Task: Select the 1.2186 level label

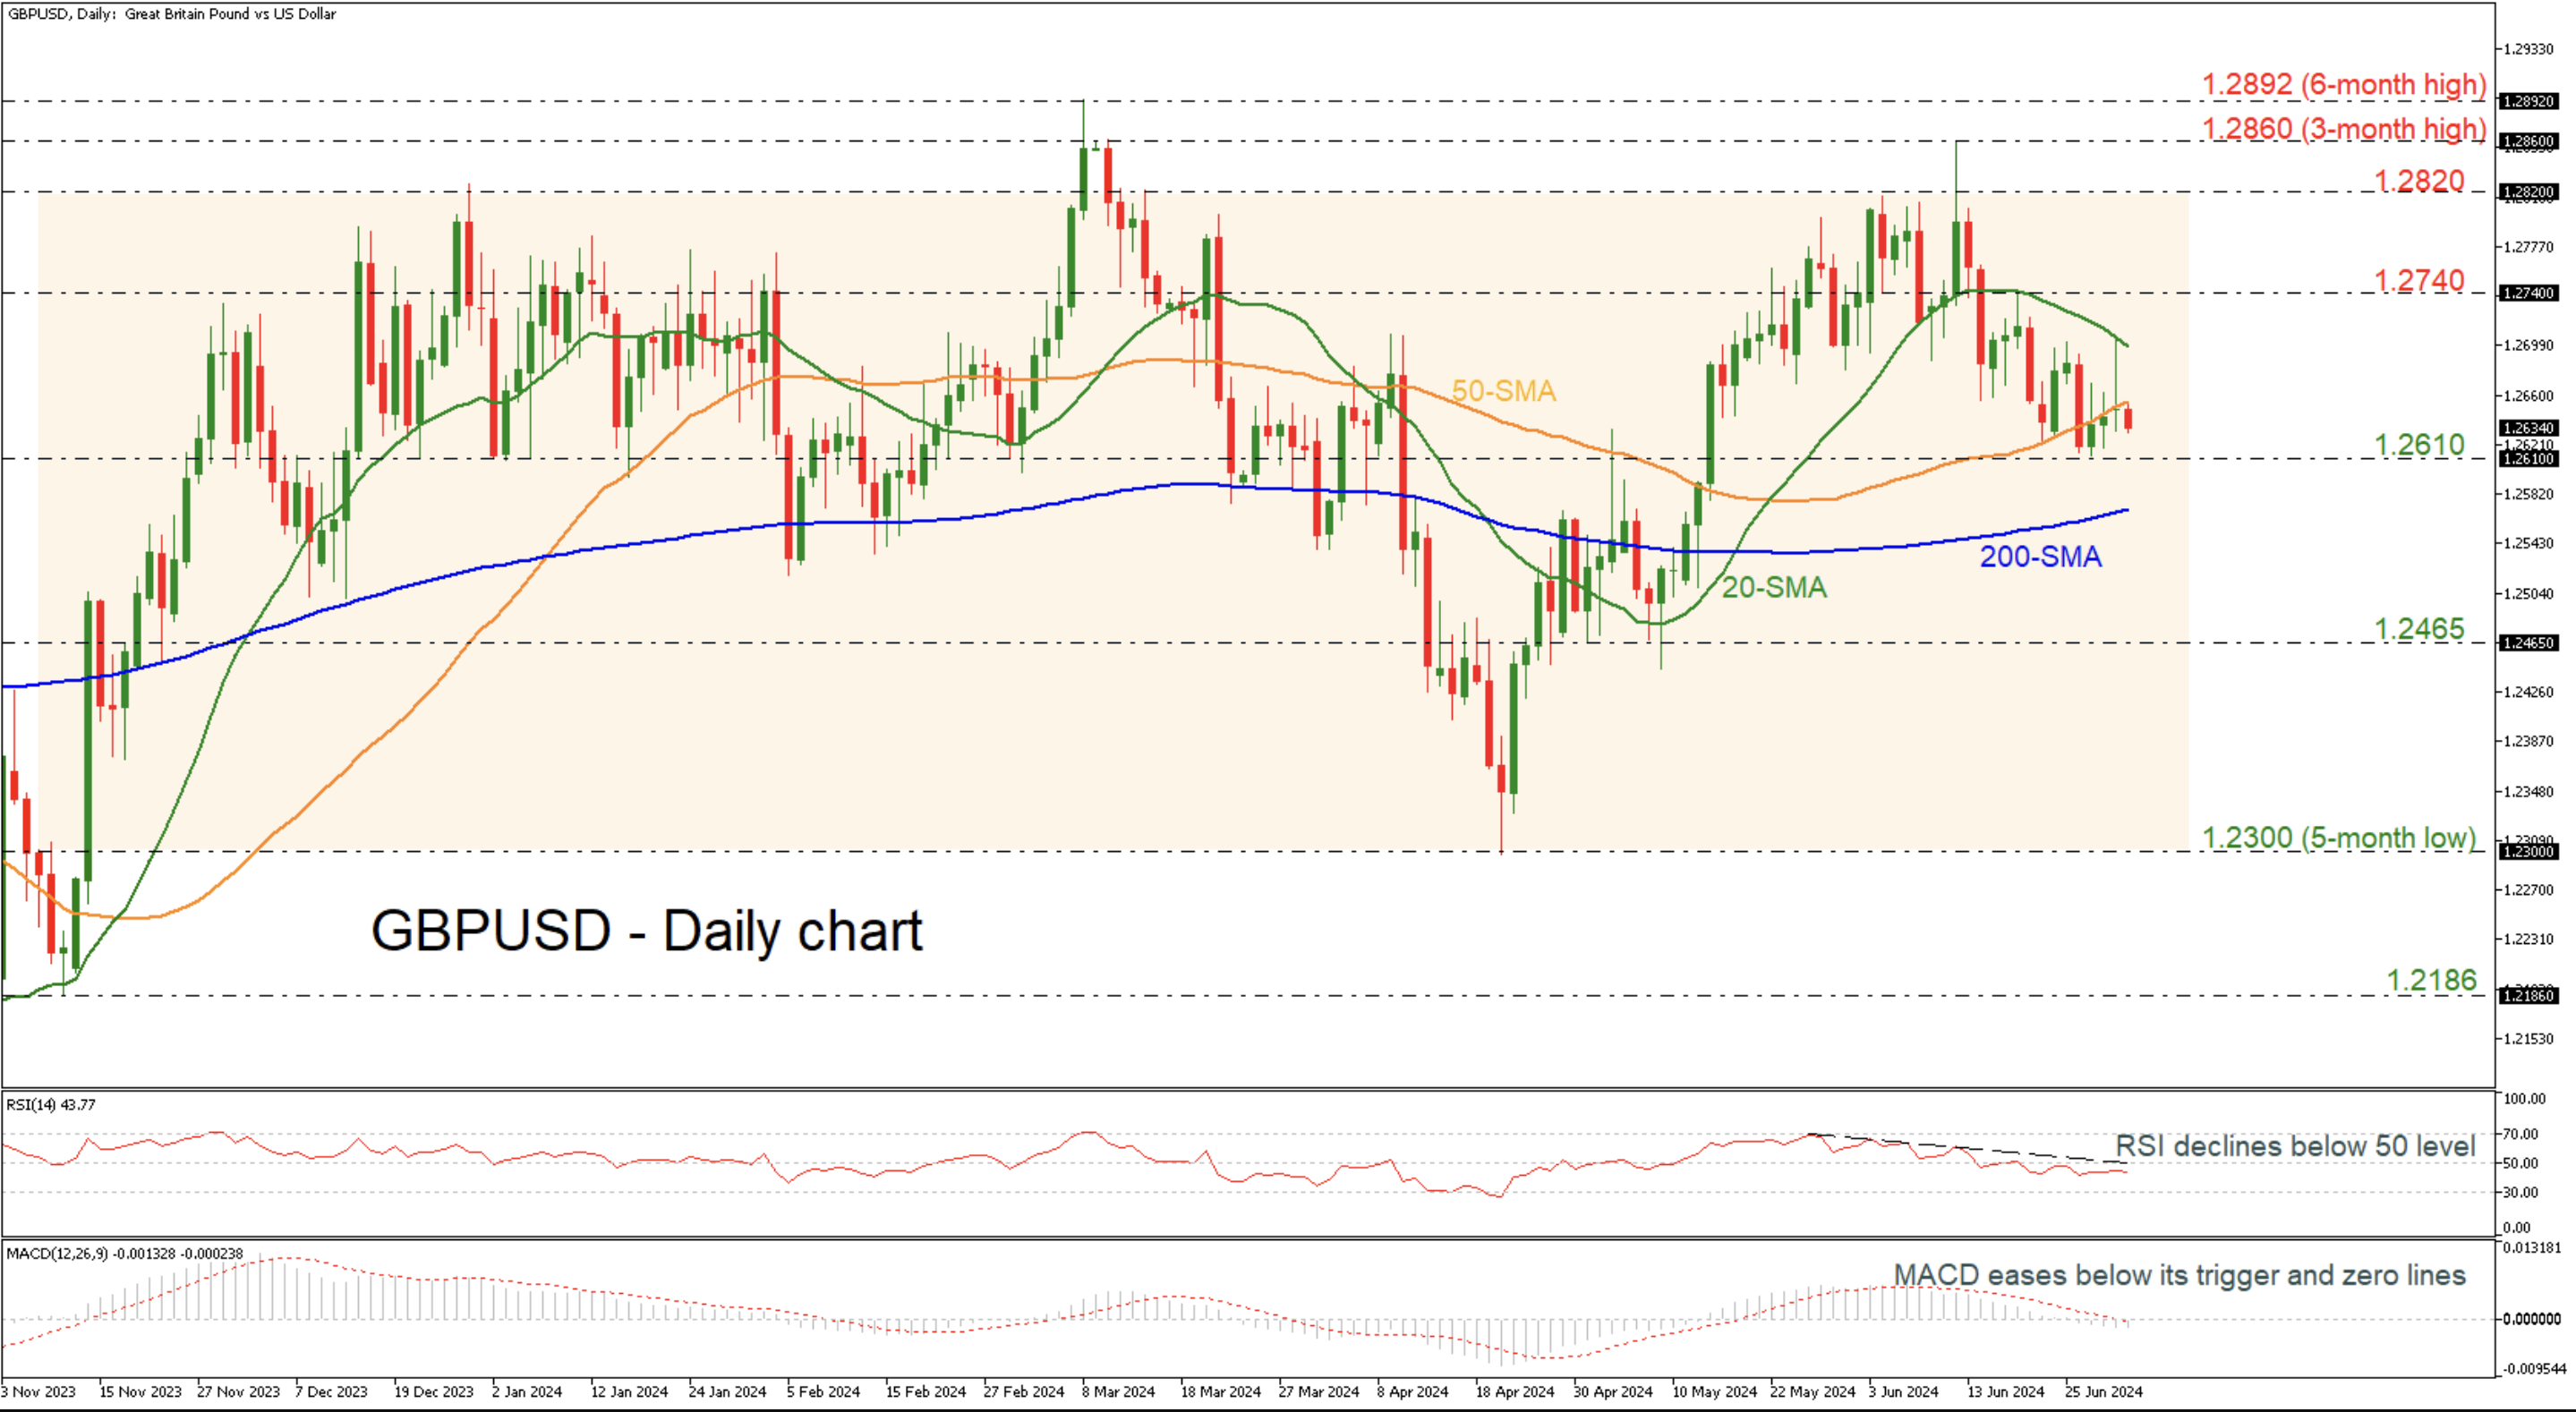Action: 2431,980
